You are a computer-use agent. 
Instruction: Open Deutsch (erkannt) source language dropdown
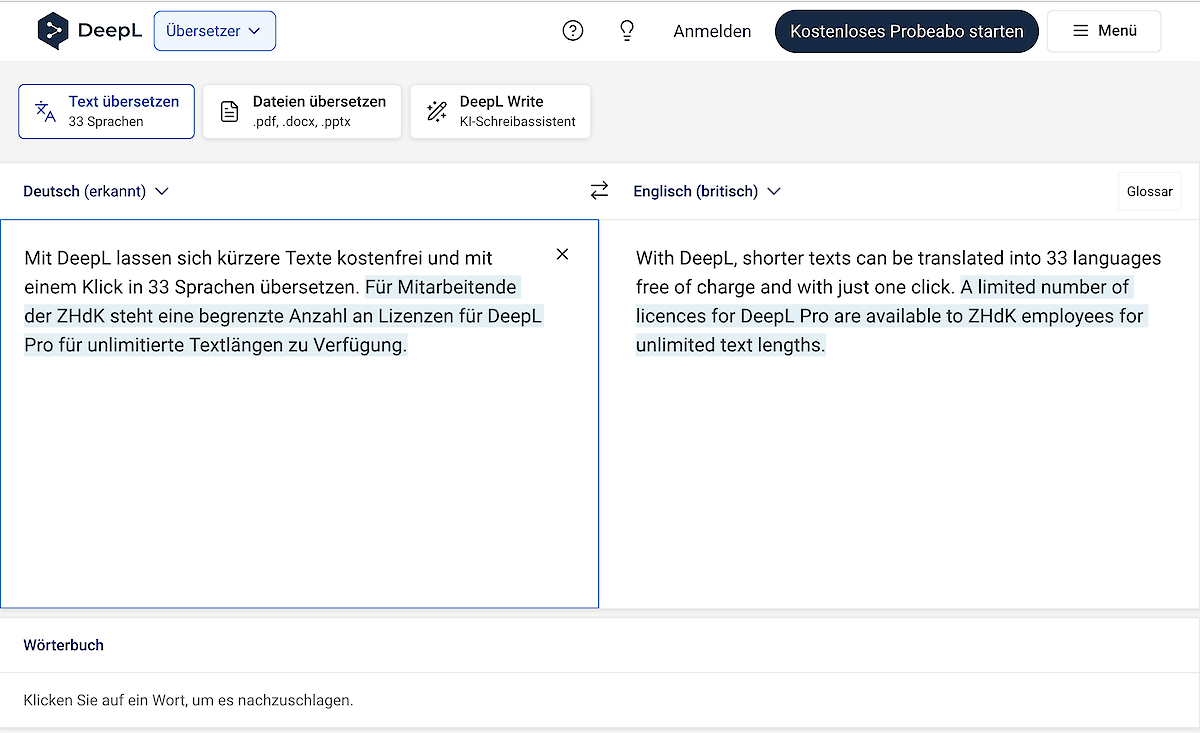[x=96, y=191]
